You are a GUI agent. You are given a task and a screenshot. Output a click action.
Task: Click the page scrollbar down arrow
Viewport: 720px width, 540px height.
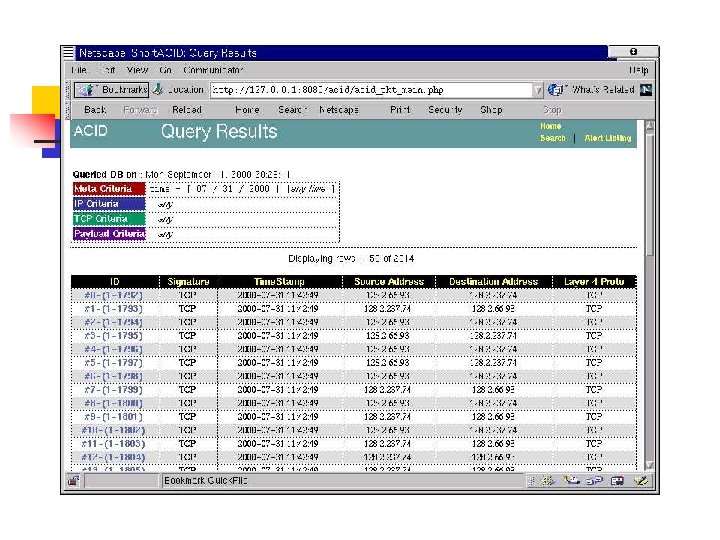(649, 465)
